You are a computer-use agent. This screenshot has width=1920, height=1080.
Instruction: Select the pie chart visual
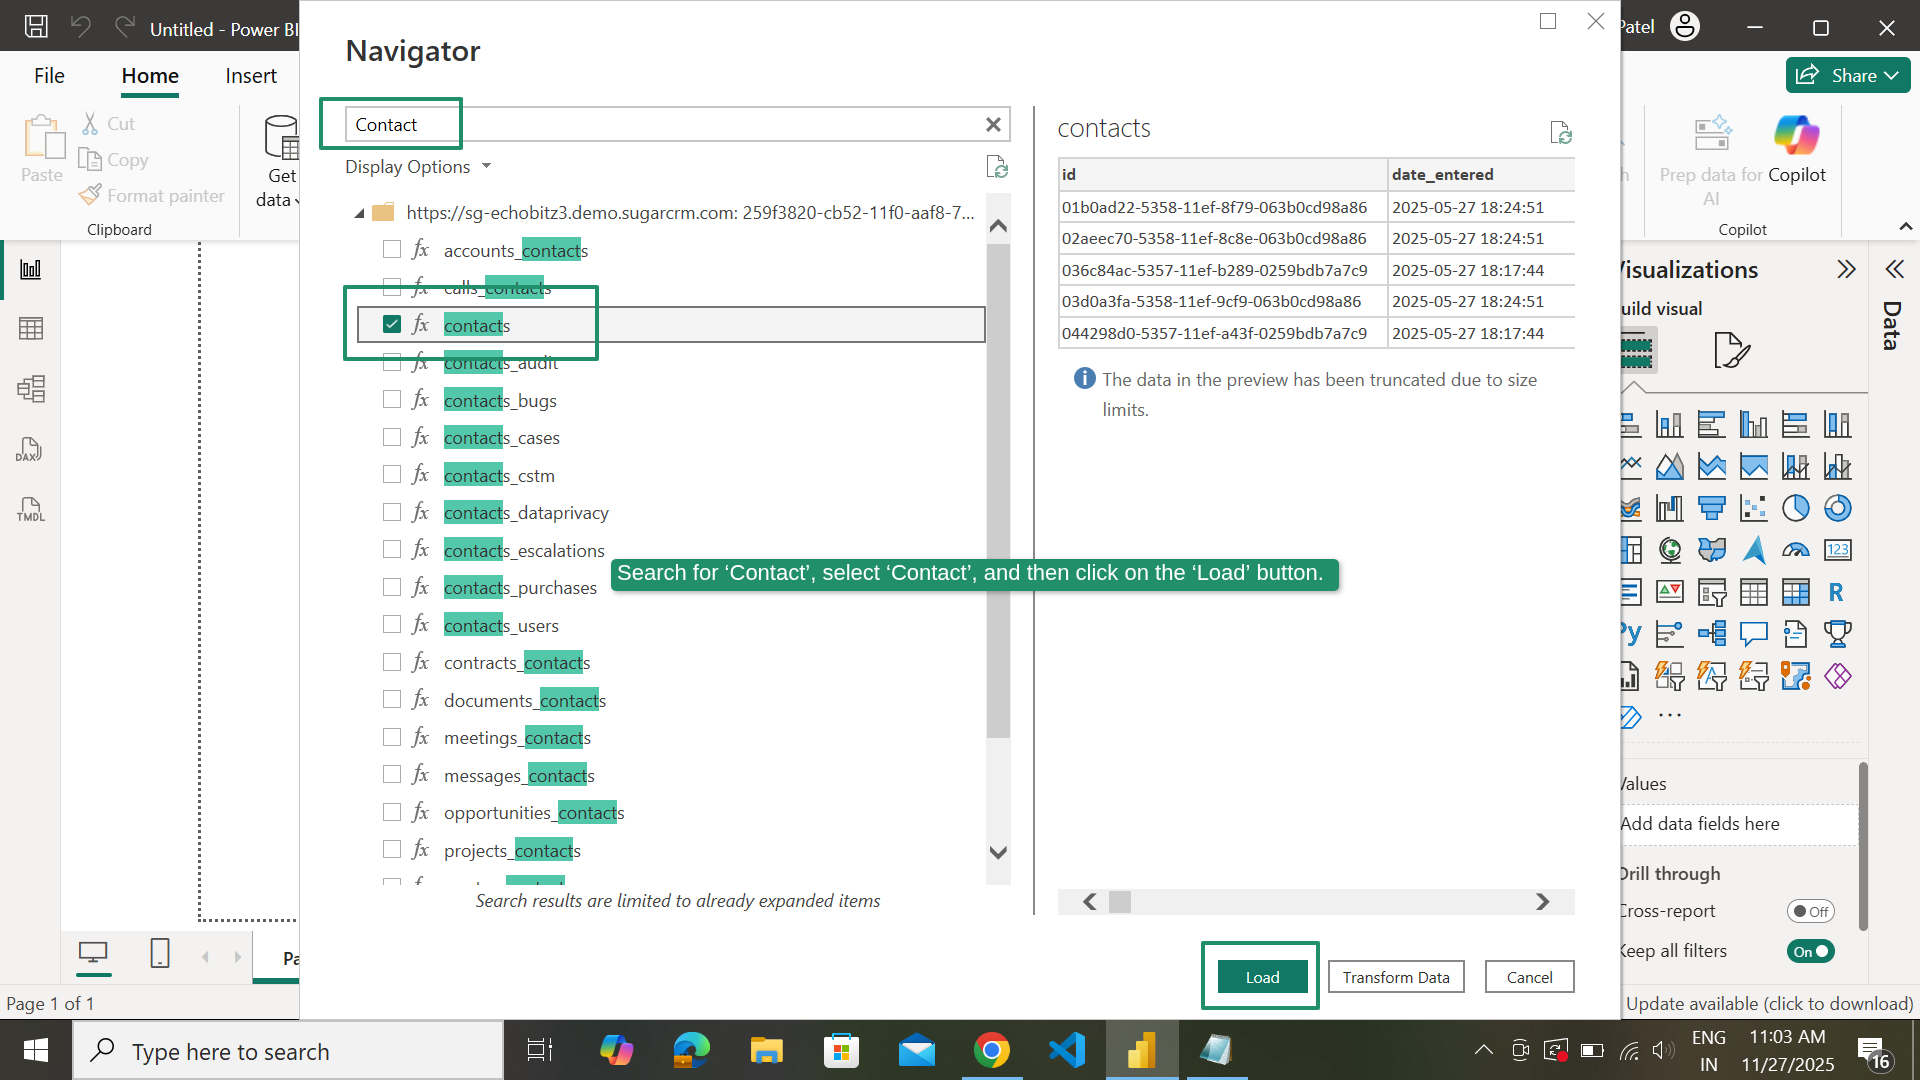click(1795, 508)
